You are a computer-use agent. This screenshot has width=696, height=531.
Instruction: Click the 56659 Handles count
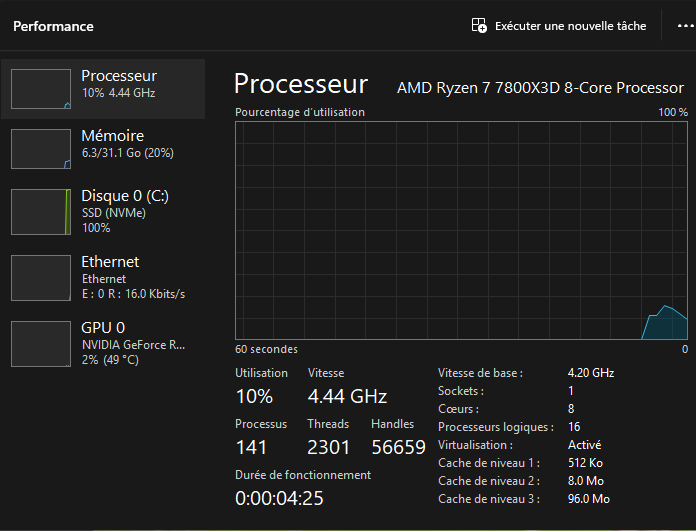(x=398, y=447)
